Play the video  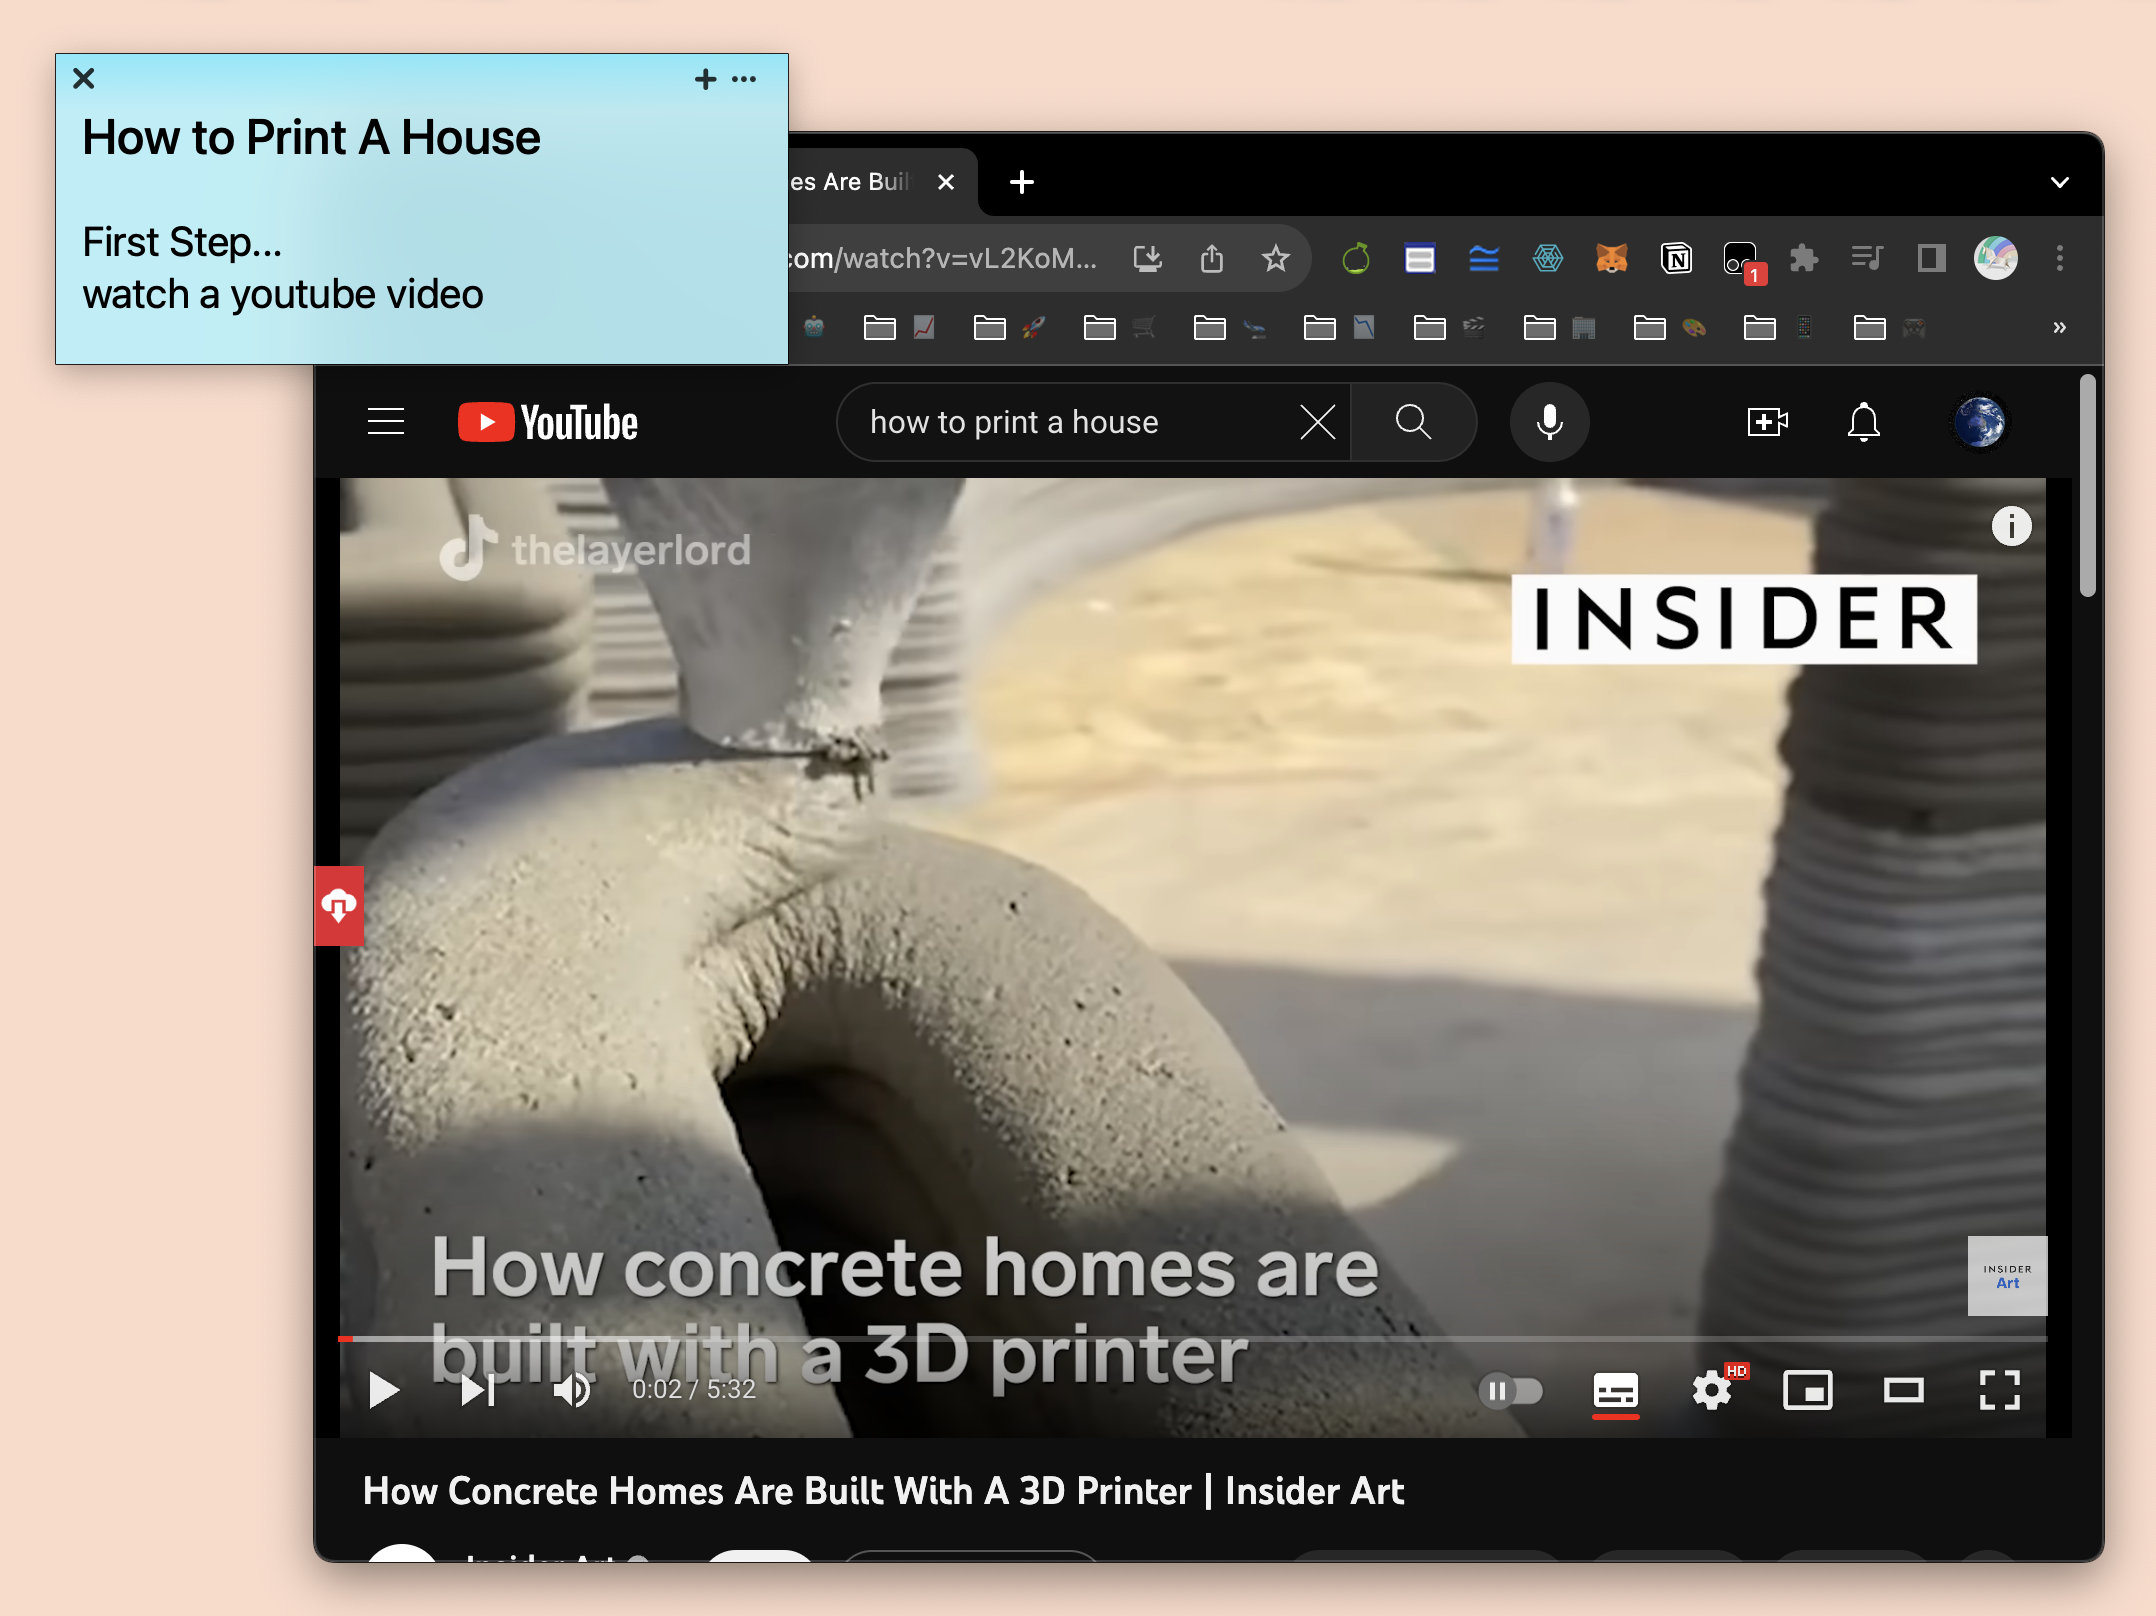tap(383, 1389)
